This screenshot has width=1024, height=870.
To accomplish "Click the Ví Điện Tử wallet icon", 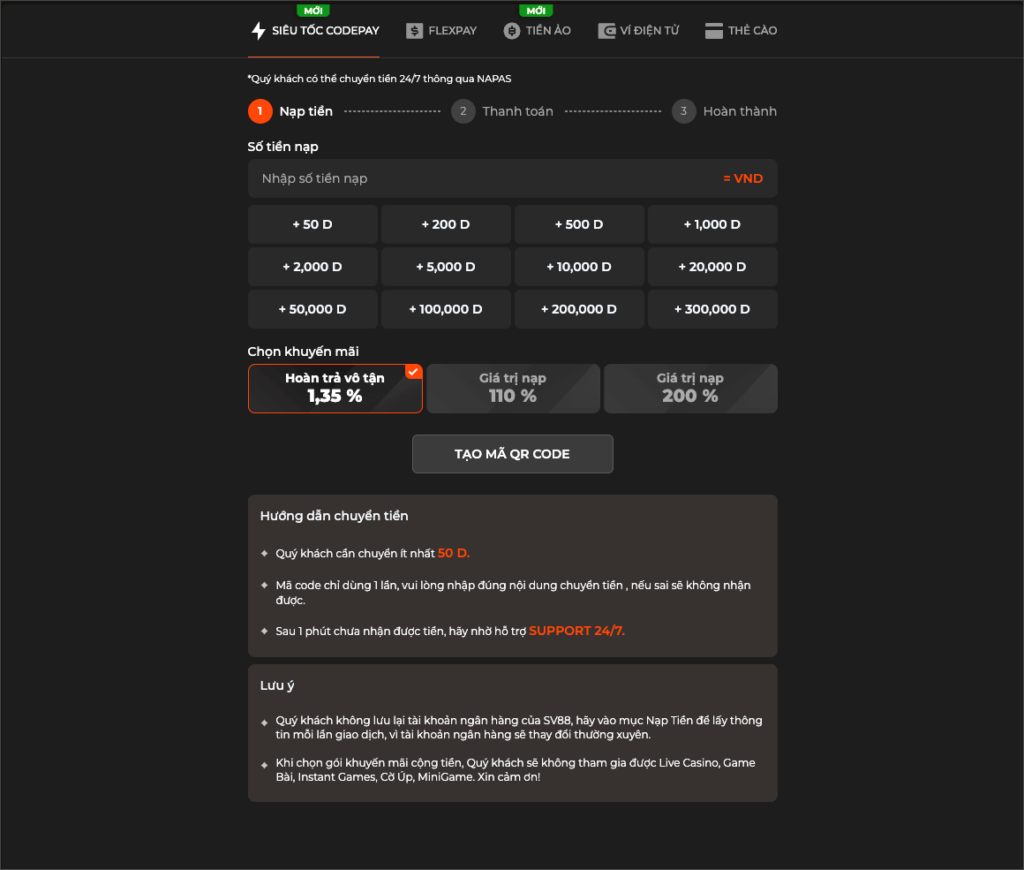I will [606, 31].
